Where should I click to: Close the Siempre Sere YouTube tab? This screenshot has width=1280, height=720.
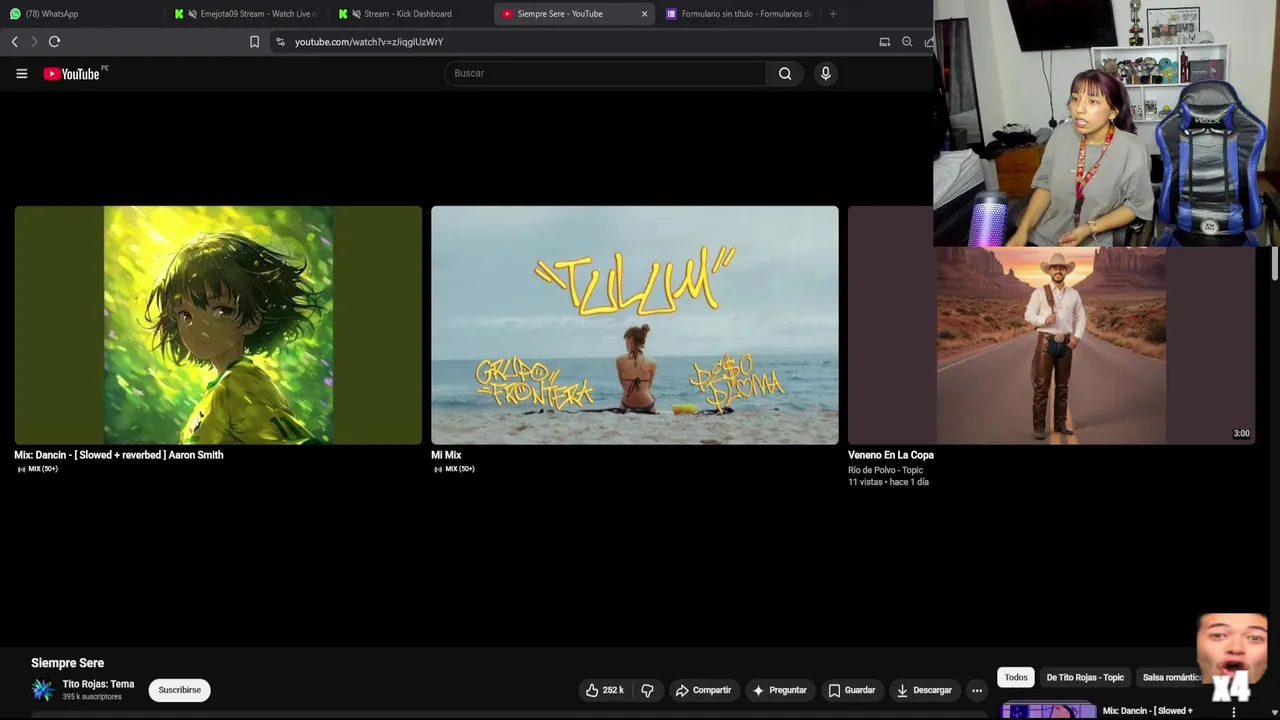tap(644, 14)
